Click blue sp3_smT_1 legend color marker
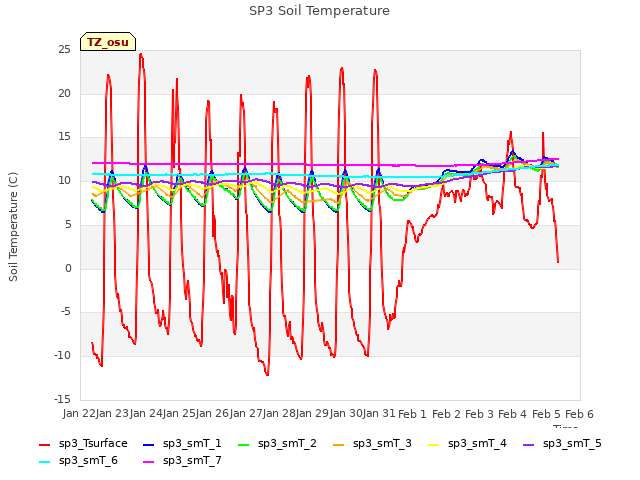The width and height of the screenshot is (640, 480). tap(149, 445)
